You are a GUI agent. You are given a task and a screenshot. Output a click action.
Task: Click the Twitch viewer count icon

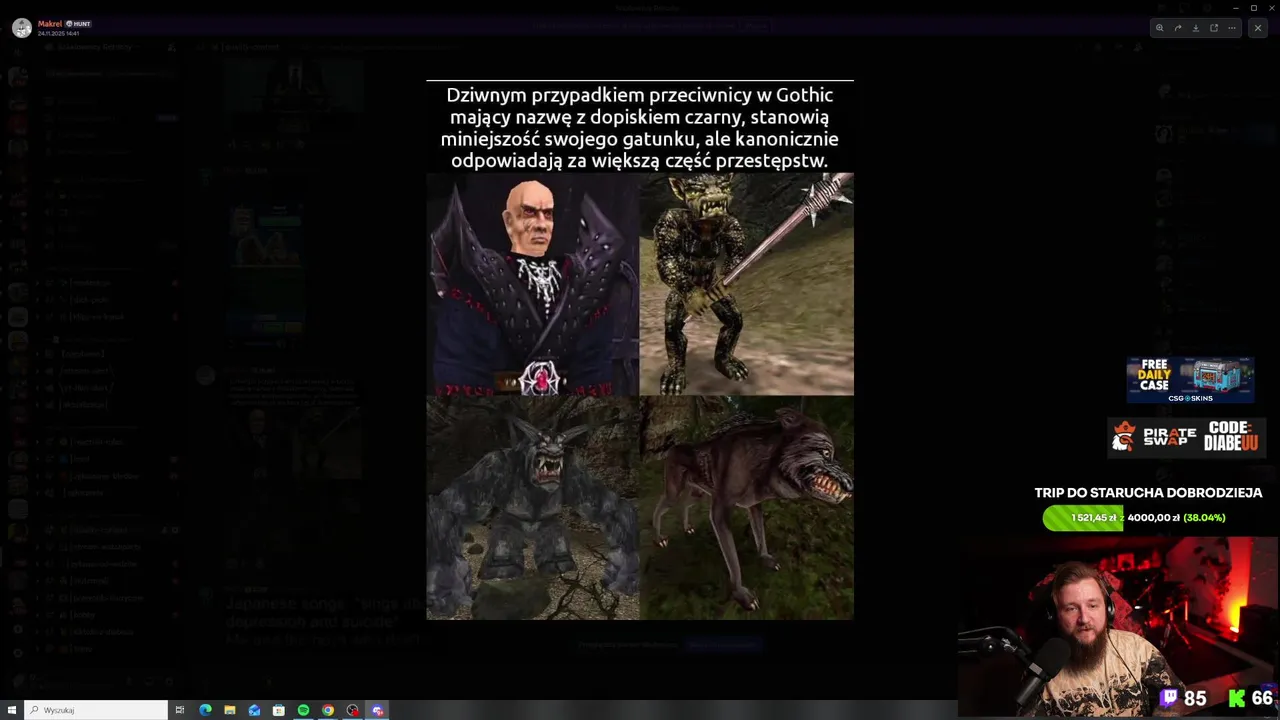point(1169,698)
